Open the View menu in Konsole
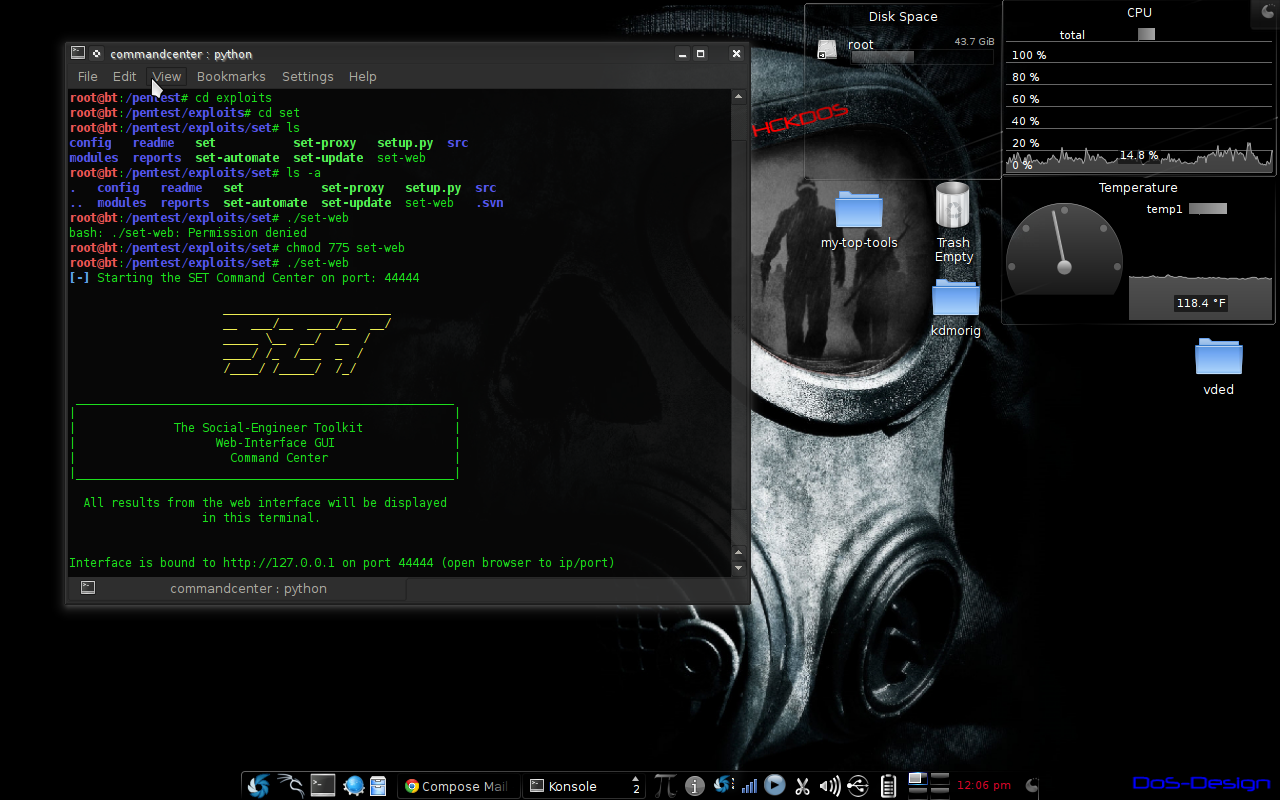This screenshot has height=800, width=1280. click(167, 76)
